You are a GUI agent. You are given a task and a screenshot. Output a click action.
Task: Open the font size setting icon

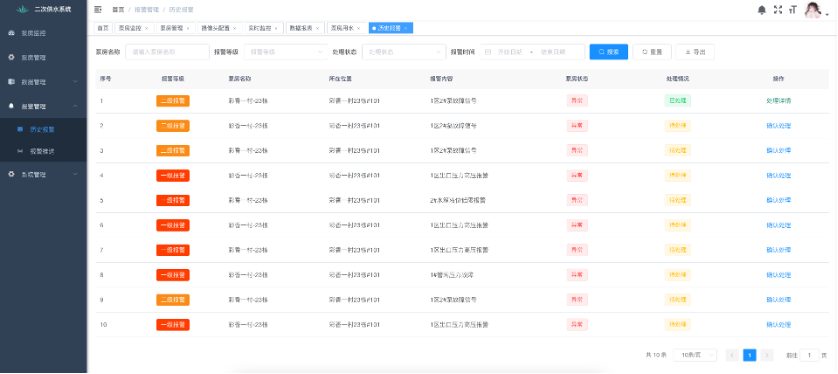(x=793, y=10)
